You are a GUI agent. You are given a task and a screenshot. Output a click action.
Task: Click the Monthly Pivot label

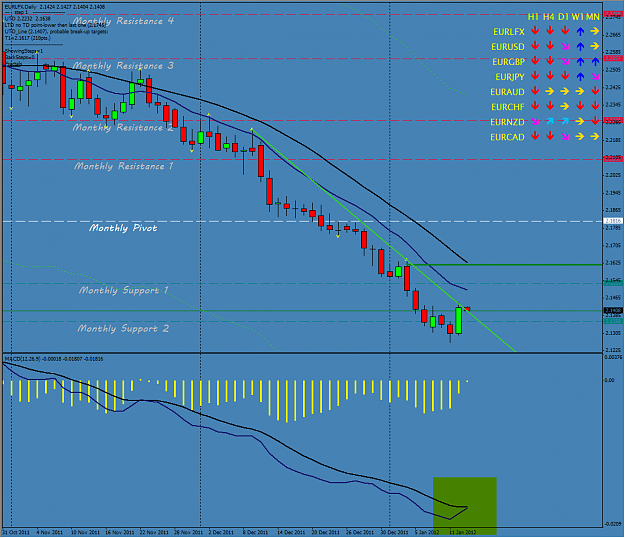pos(123,228)
